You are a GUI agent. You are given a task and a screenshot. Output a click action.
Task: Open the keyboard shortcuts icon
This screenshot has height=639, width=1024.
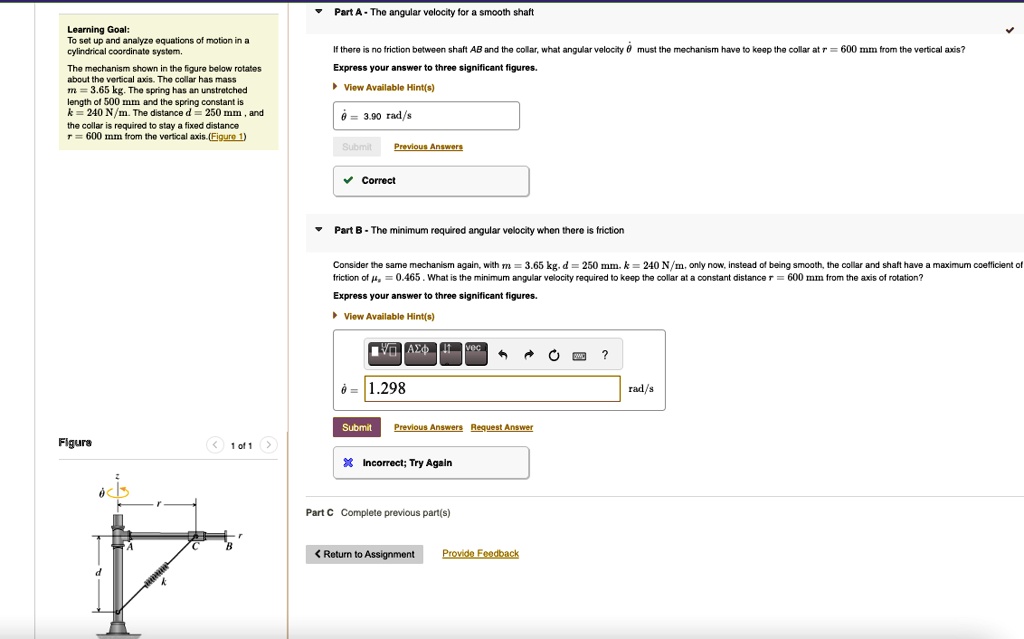click(x=580, y=353)
